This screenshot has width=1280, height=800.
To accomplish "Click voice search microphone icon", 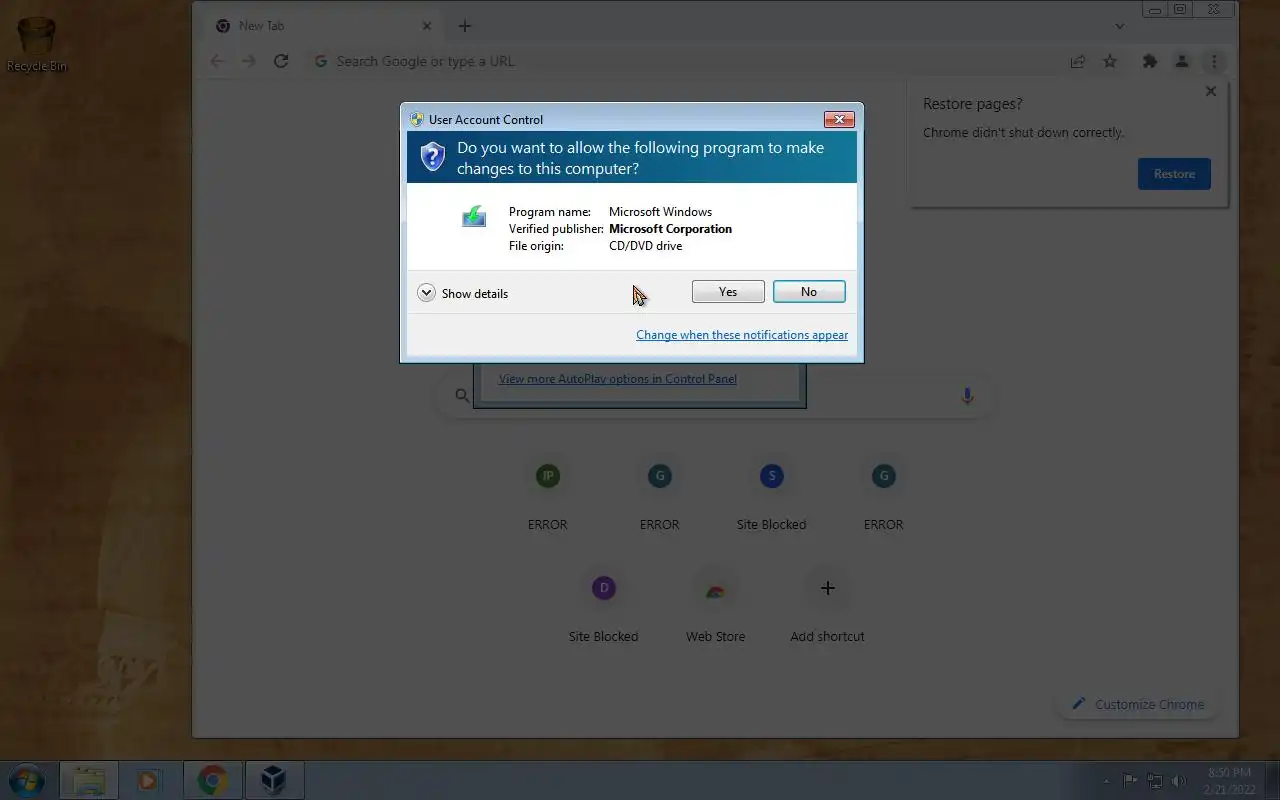I will coord(967,396).
